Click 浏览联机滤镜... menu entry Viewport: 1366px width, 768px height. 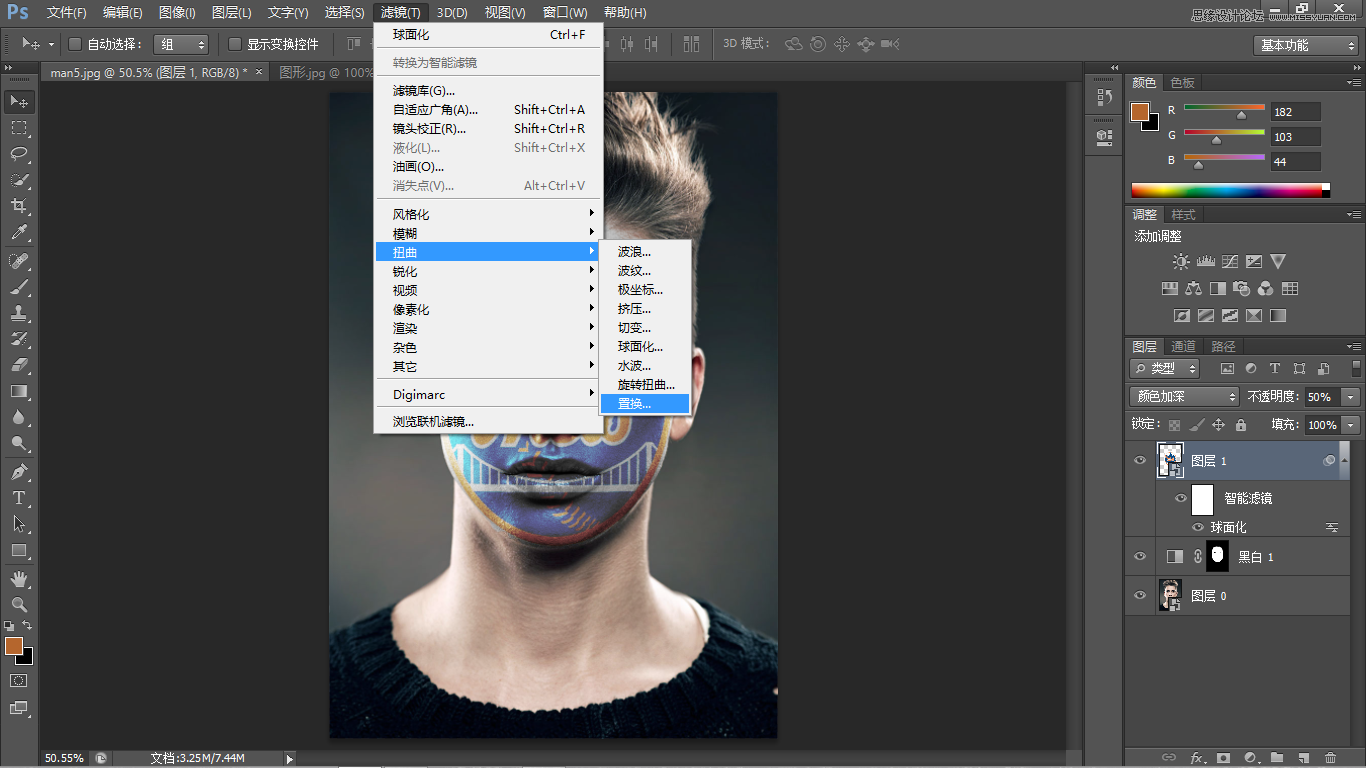tap(488, 422)
